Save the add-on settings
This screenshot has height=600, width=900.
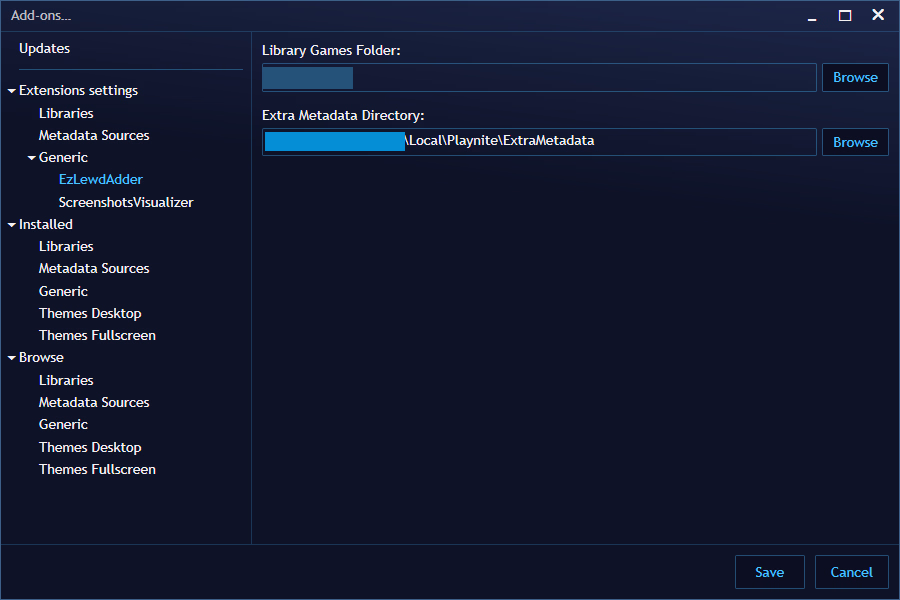point(769,572)
